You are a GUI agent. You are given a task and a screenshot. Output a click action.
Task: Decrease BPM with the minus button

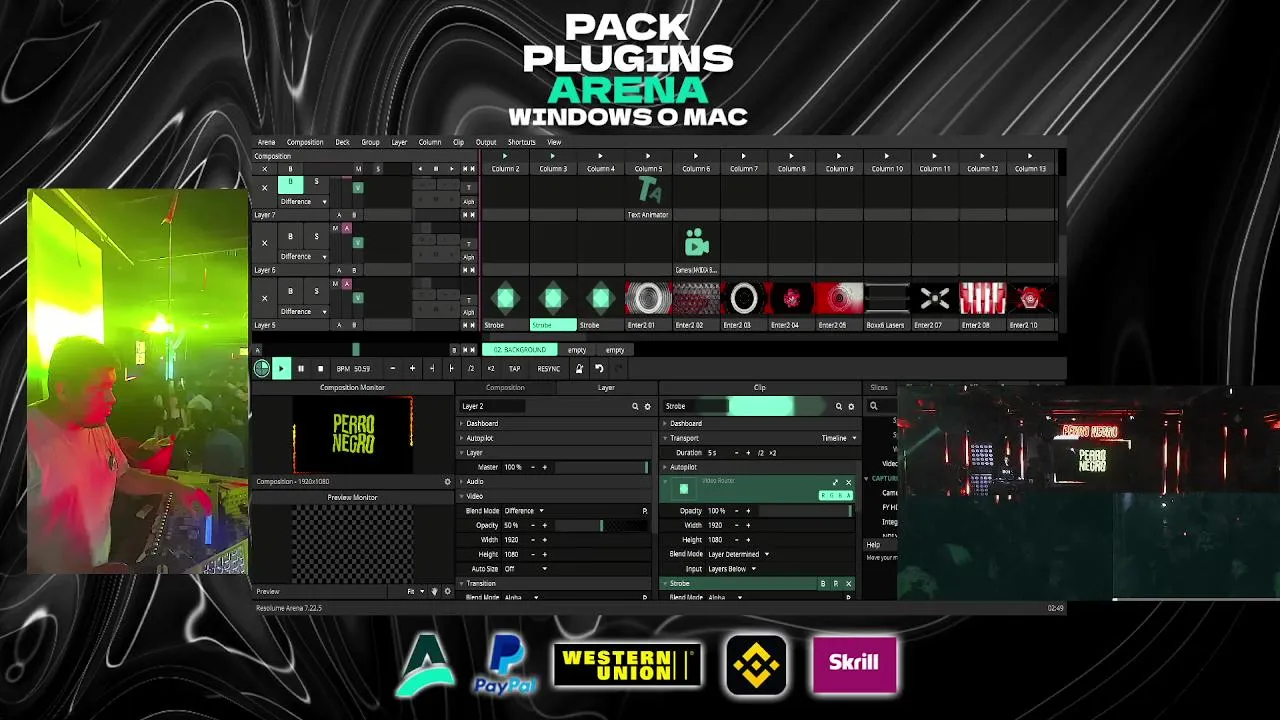pyautogui.click(x=392, y=369)
